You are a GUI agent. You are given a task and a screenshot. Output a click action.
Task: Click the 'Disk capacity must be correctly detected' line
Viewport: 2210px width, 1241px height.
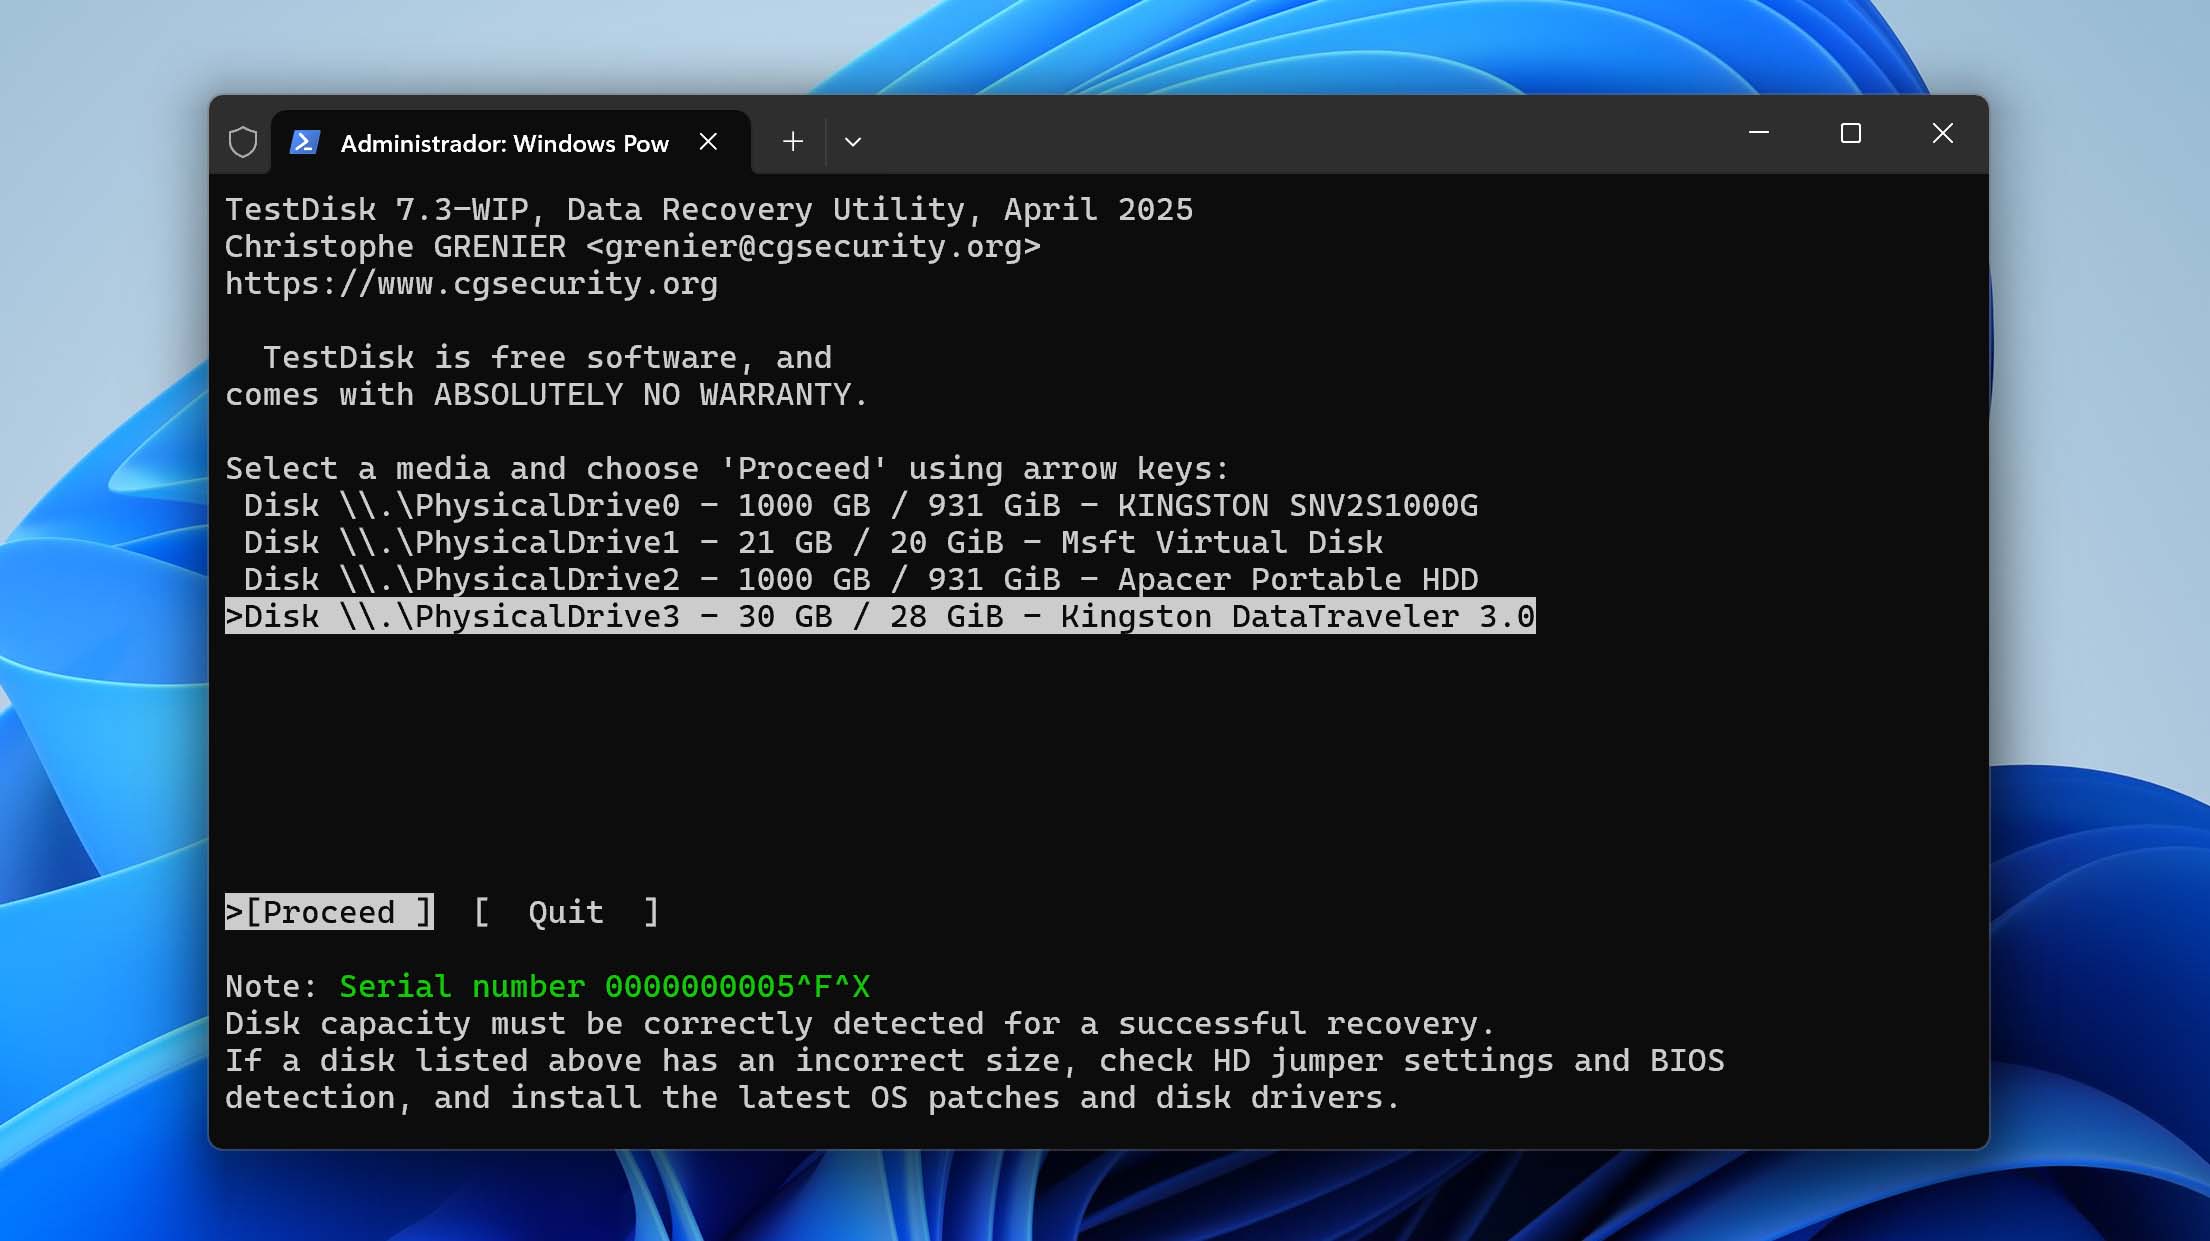tap(860, 1023)
